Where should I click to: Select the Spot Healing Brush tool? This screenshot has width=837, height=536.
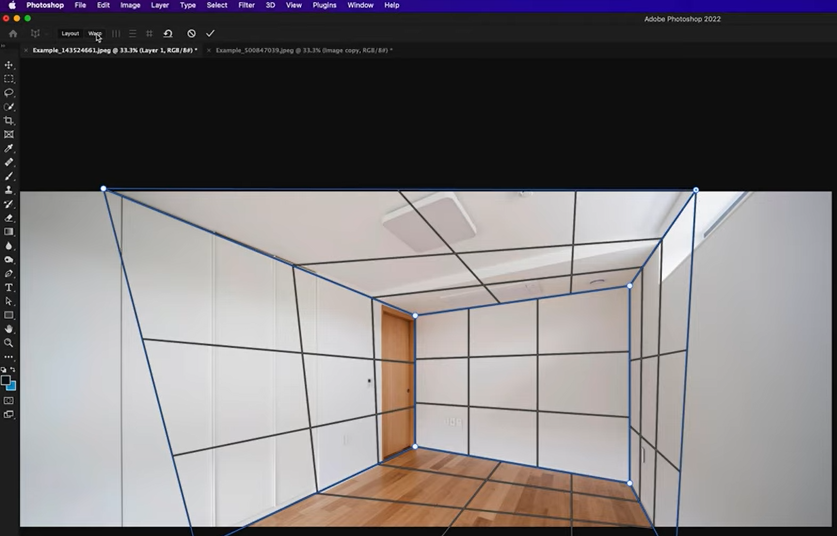point(9,162)
